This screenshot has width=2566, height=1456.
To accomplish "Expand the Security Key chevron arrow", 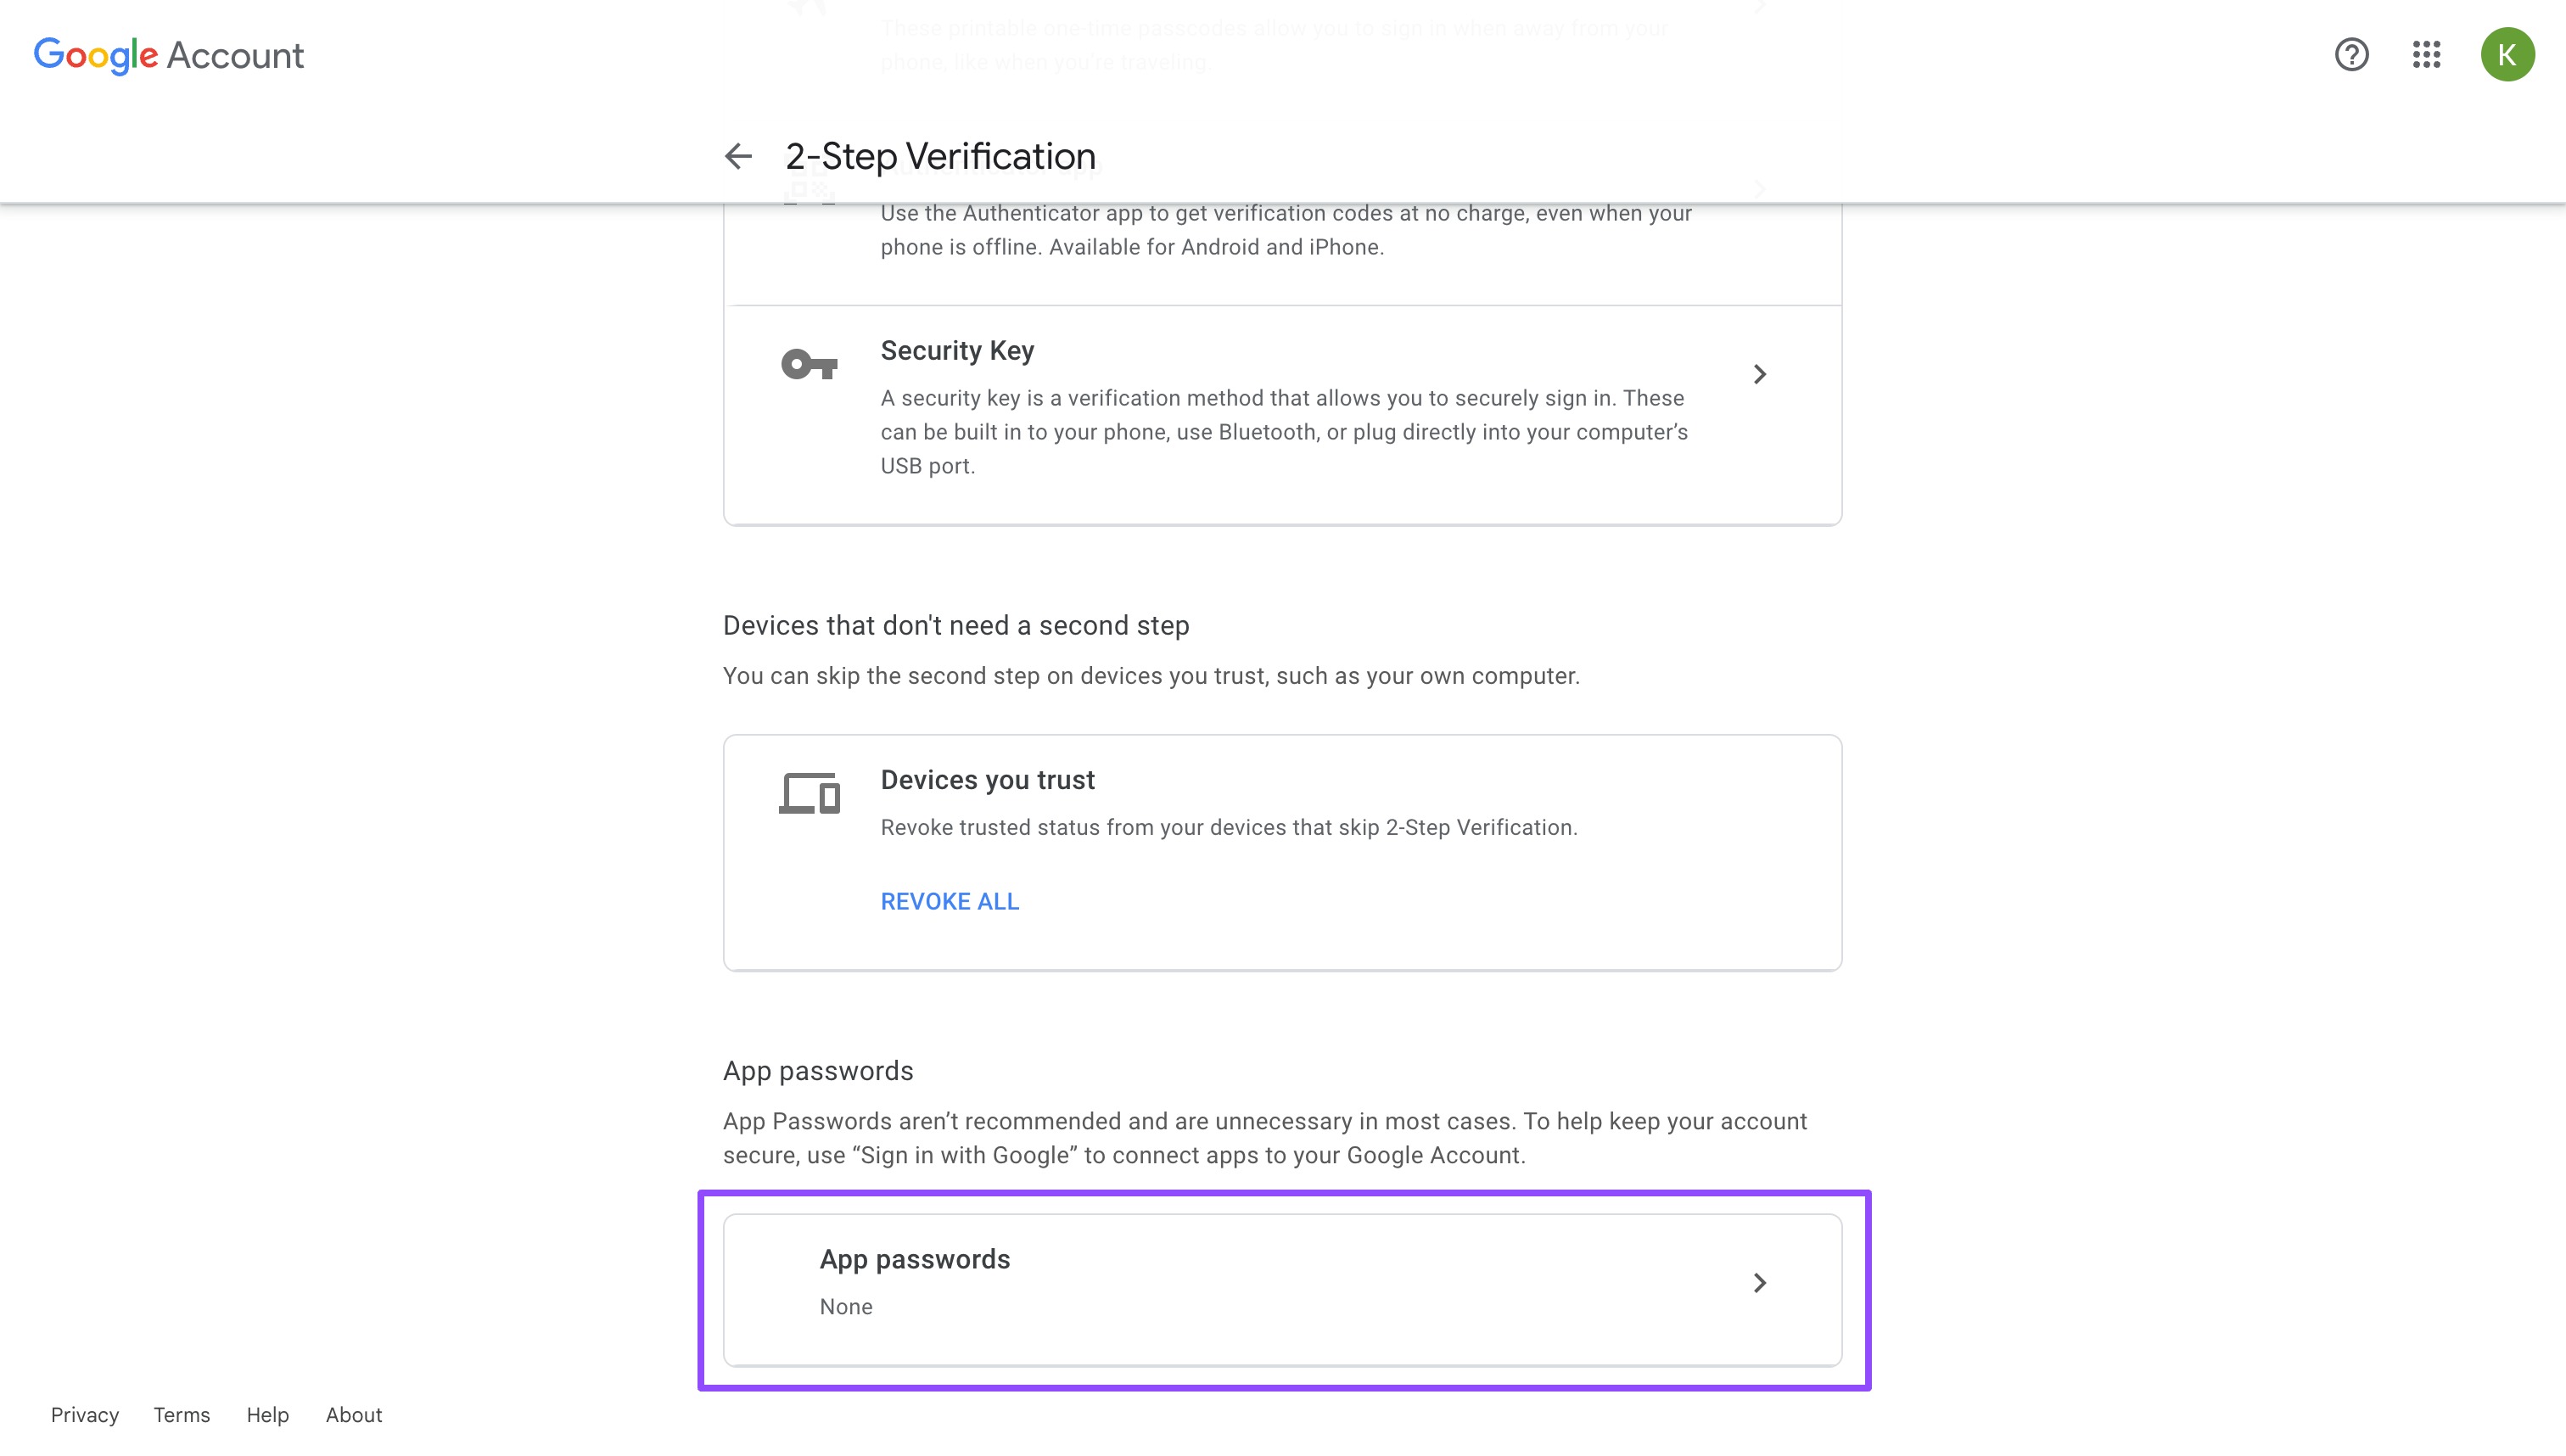I will click(x=1759, y=374).
